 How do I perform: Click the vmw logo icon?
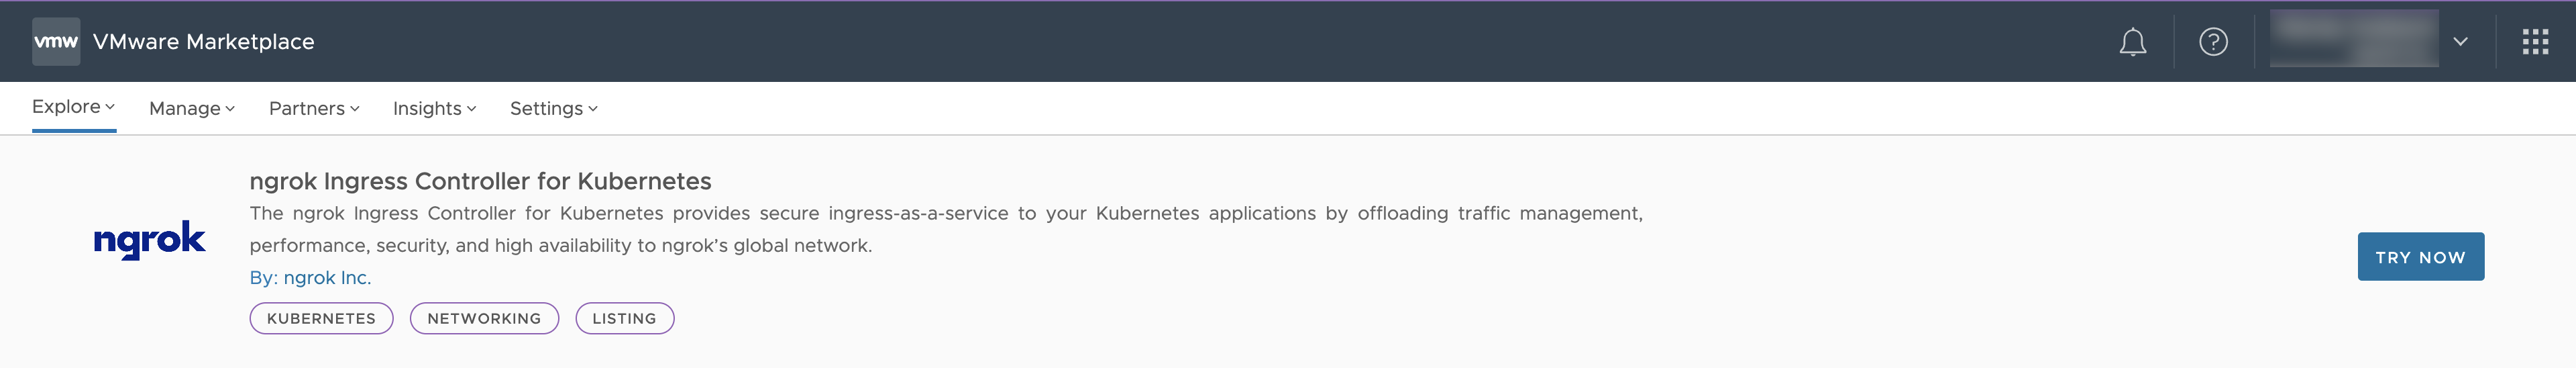click(x=56, y=42)
